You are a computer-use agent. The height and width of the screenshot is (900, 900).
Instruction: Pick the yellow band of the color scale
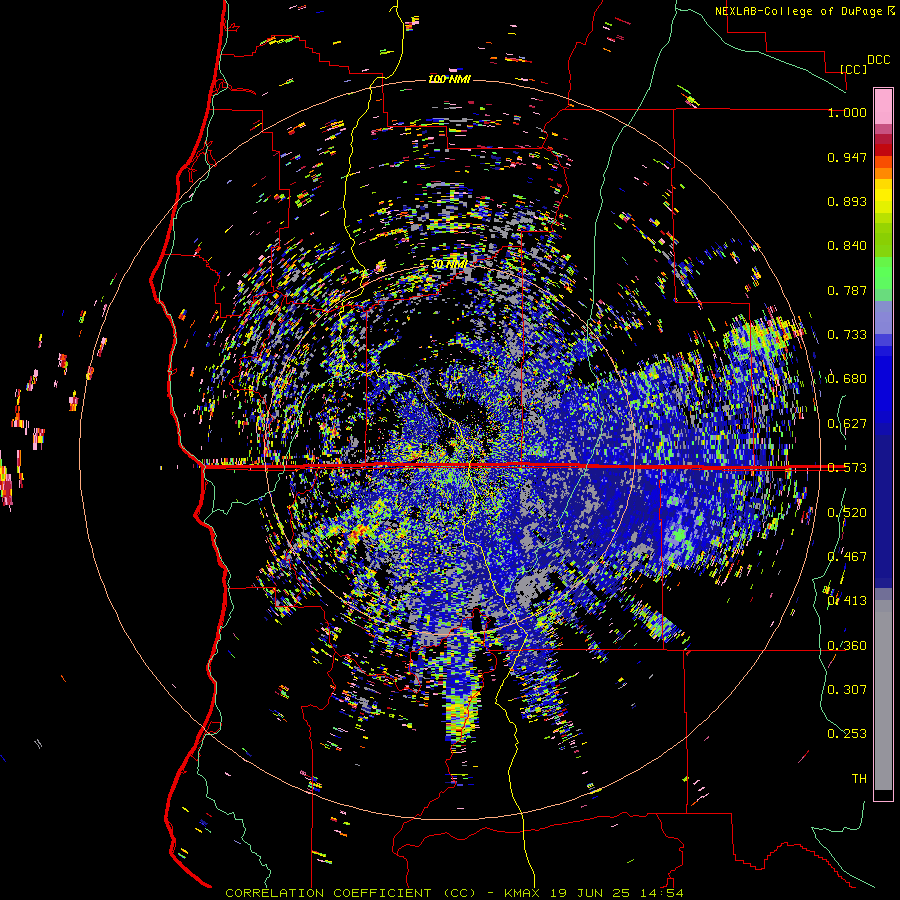[x=883, y=196]
